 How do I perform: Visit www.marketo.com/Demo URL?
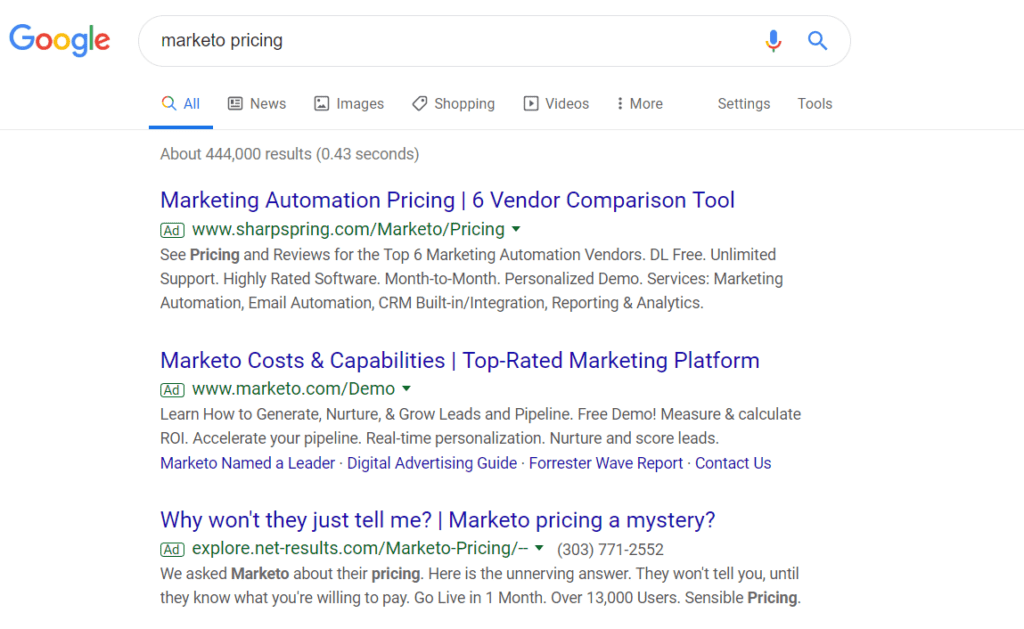[x=293, y=389]
